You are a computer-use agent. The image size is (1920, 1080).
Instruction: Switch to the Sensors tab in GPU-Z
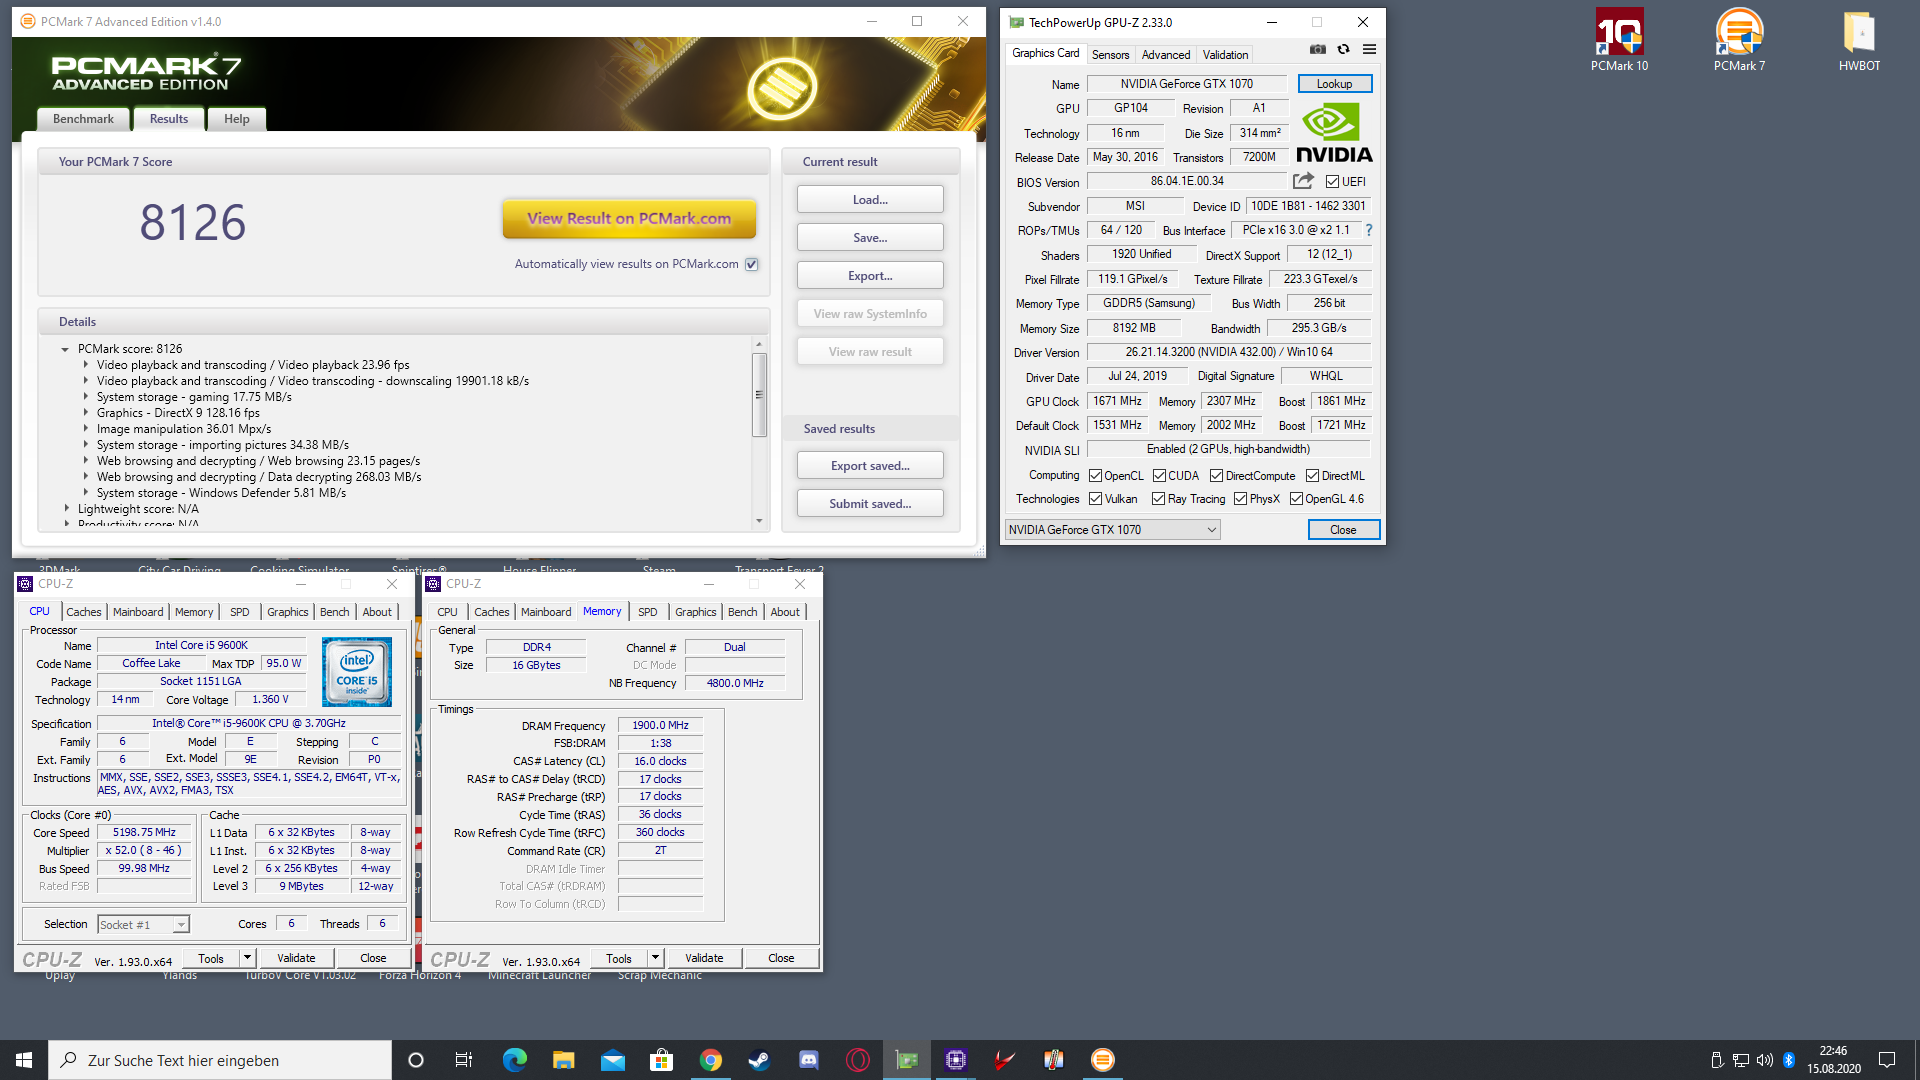click(x=1110, y=55)
